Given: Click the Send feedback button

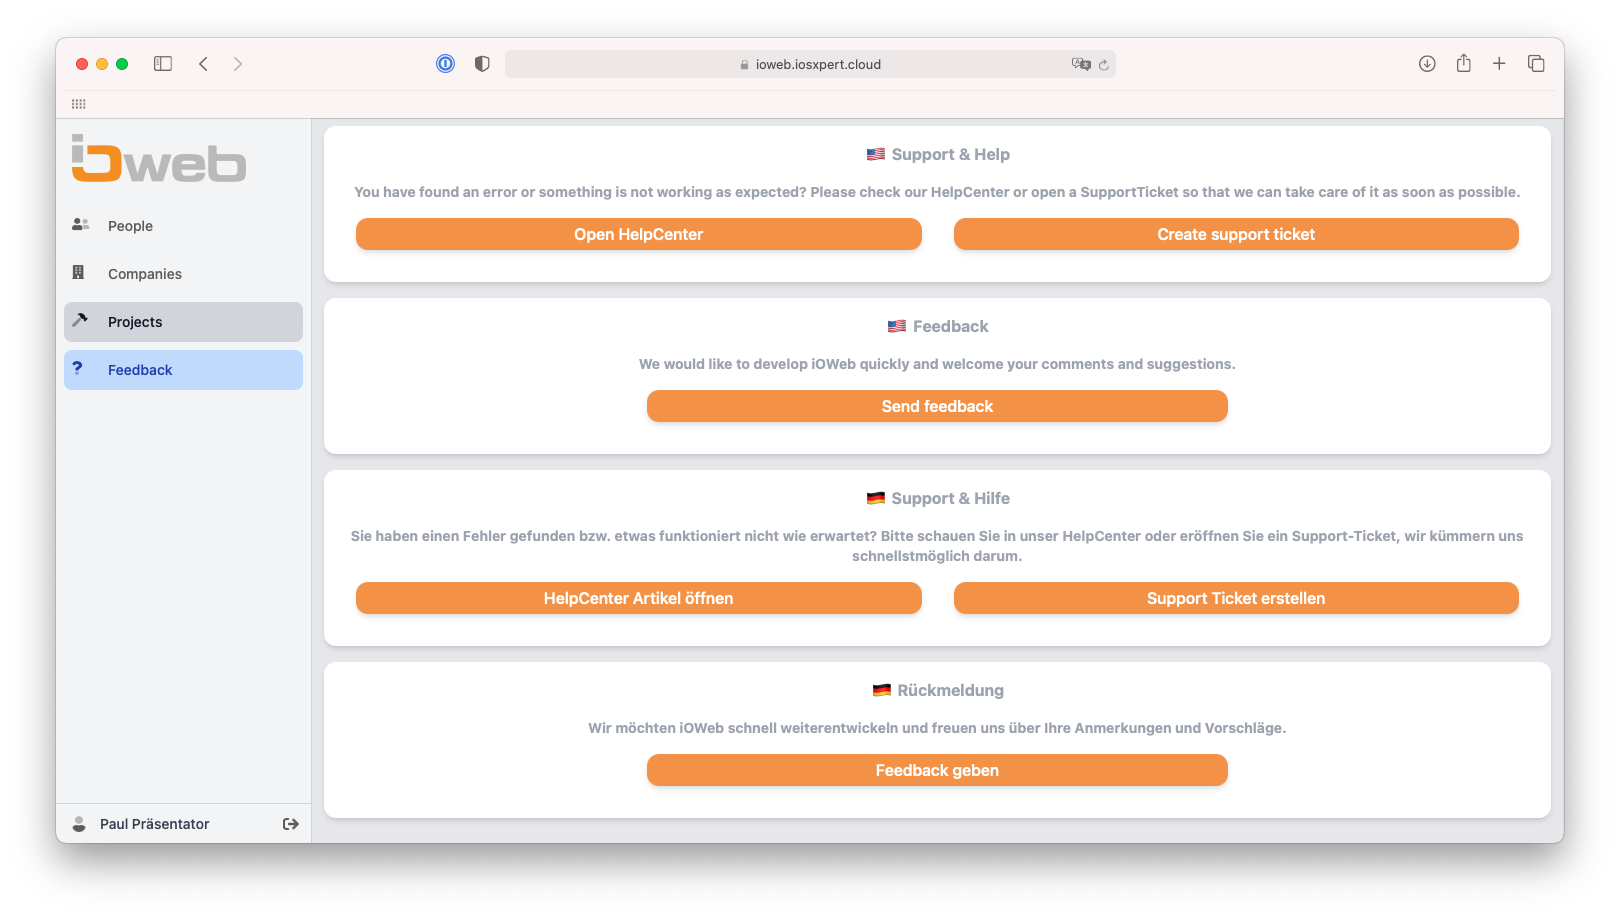Looking at the screenshot, I should [937, 406].
